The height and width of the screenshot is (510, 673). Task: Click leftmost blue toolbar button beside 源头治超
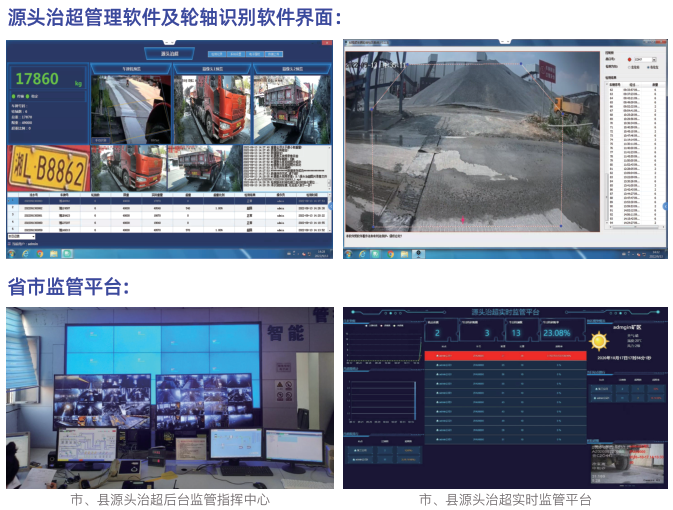(217, 54)
